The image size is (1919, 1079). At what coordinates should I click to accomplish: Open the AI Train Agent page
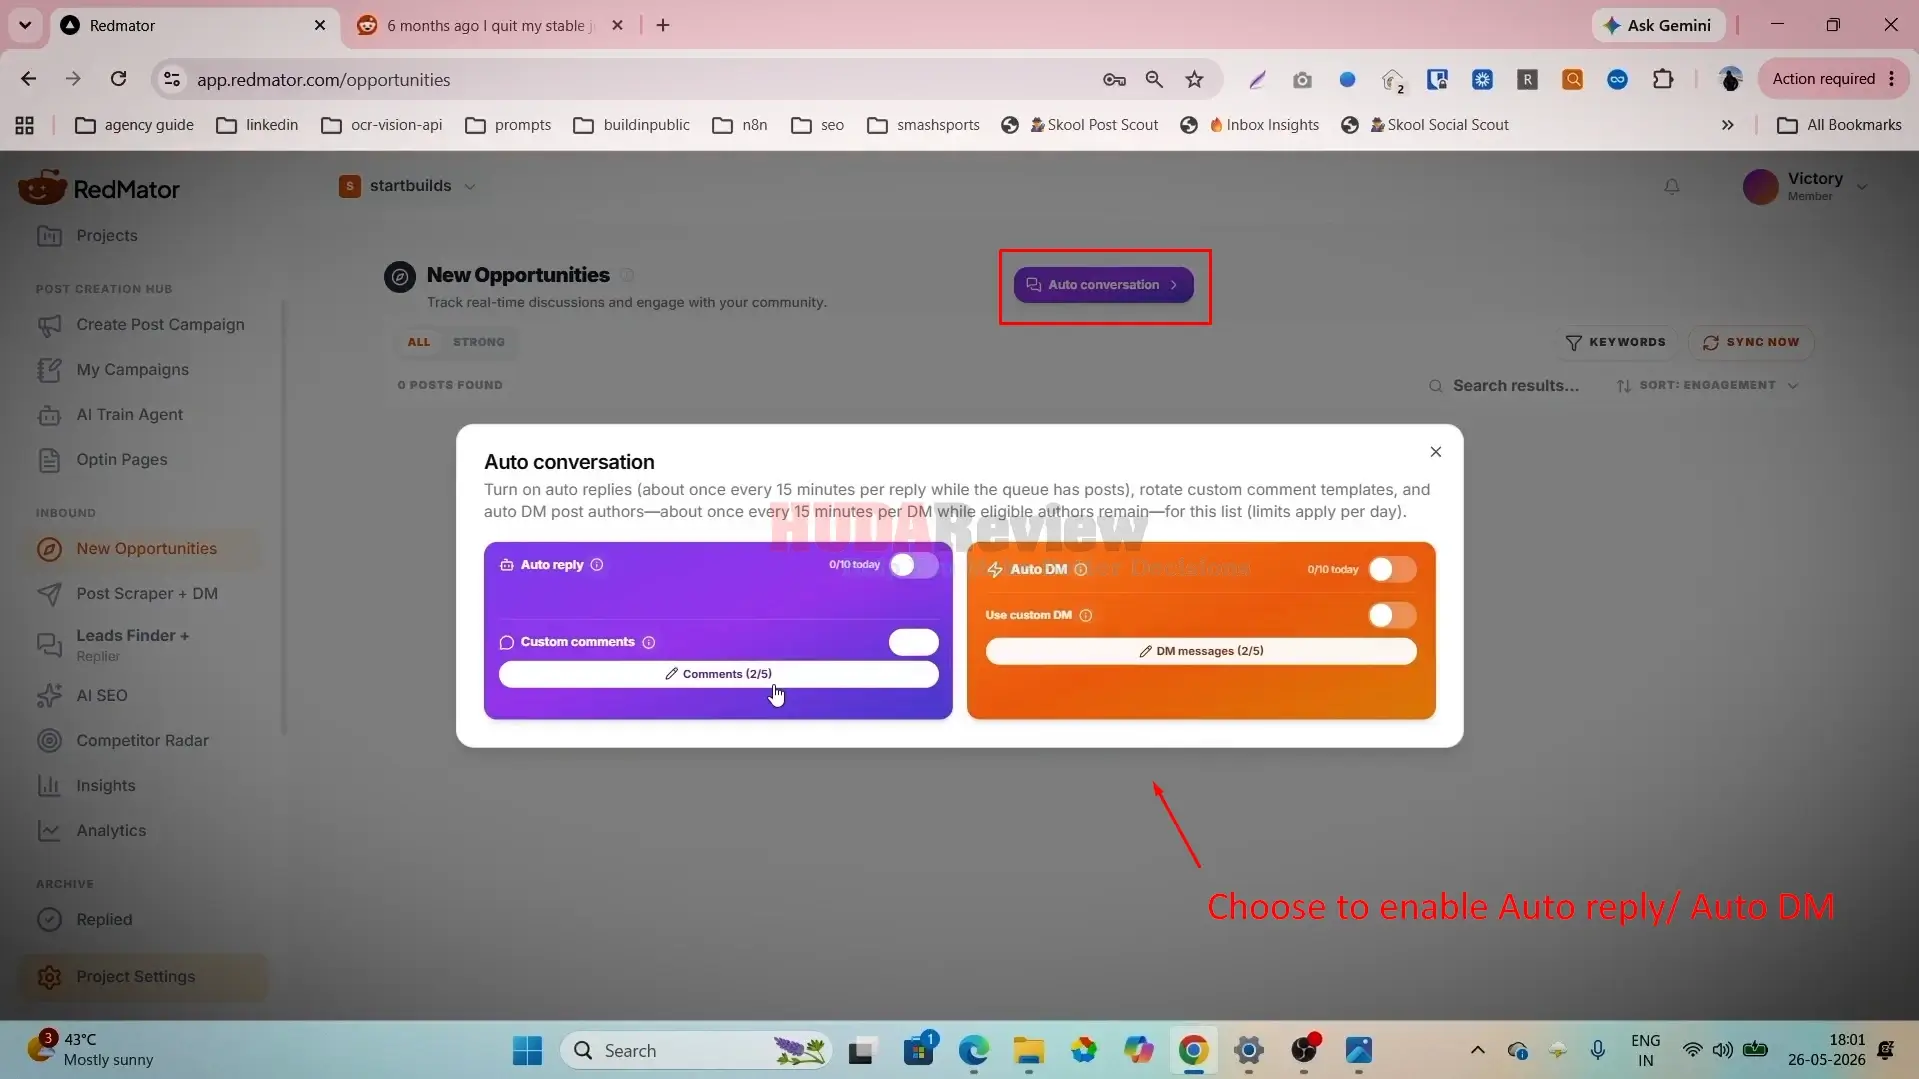tap(130, 415)
